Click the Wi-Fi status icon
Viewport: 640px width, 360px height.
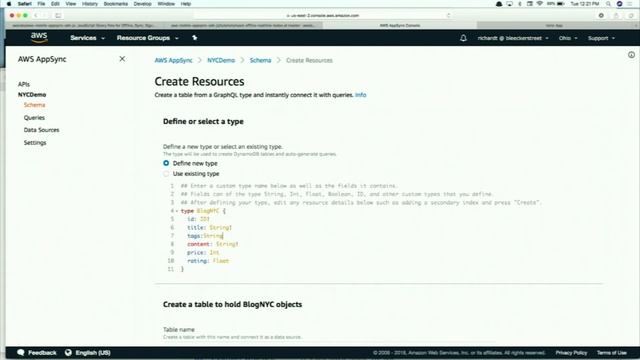[x=540, y=4]
